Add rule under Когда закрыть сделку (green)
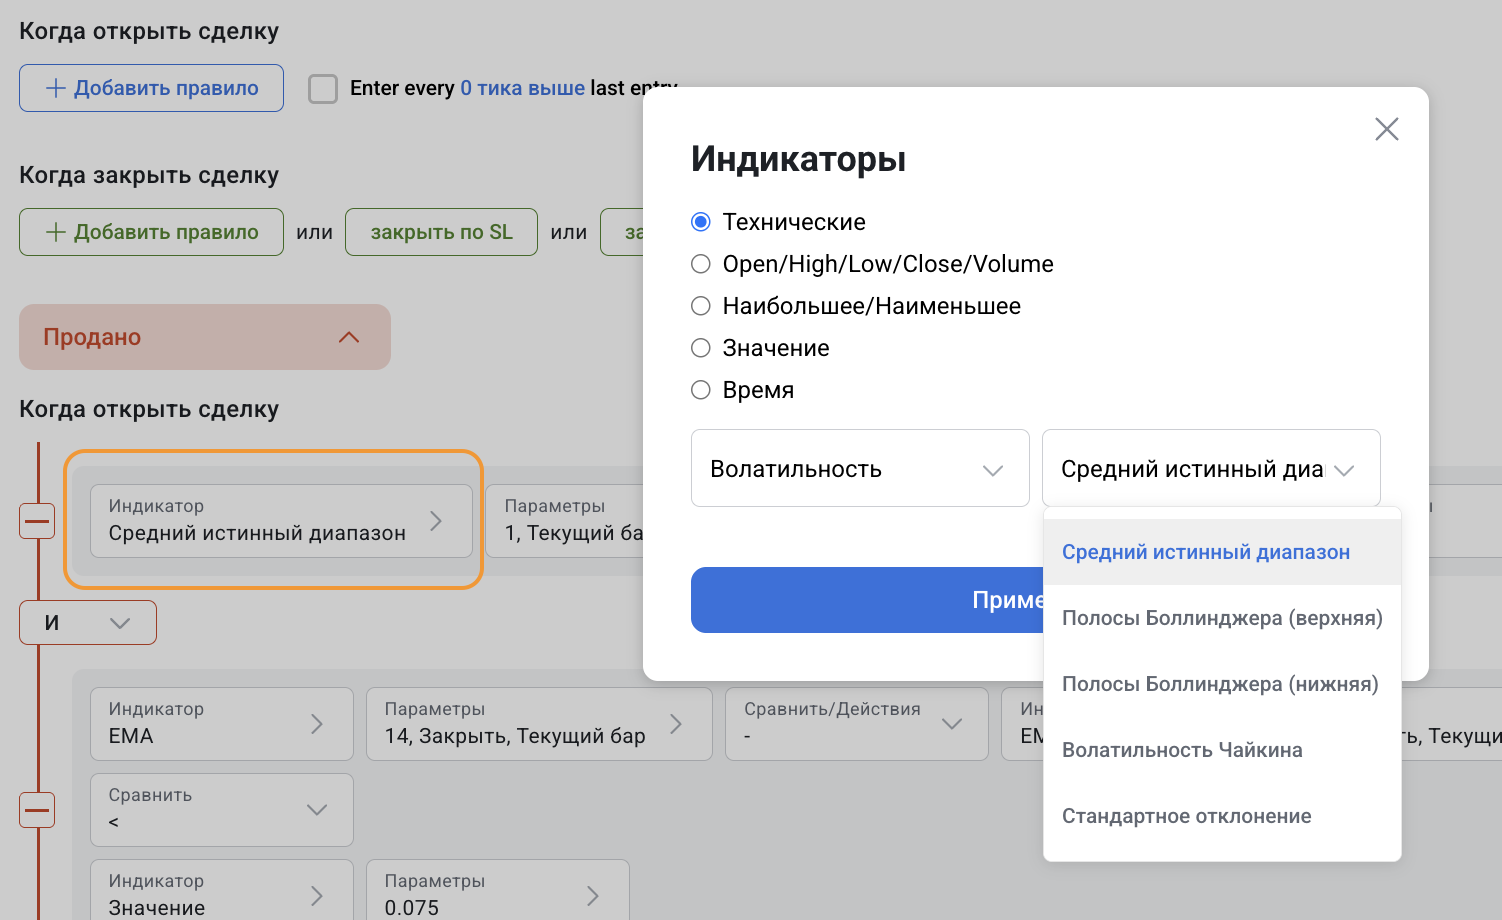 (x=151, y=232)
